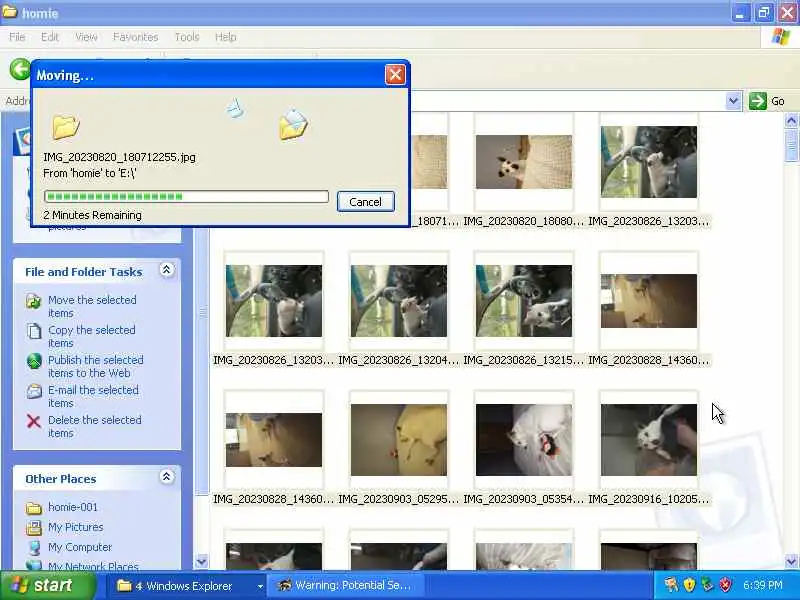Open the Favorites menu
The width and height of the screenshot is (800, 600).
[x=135, y=37]
